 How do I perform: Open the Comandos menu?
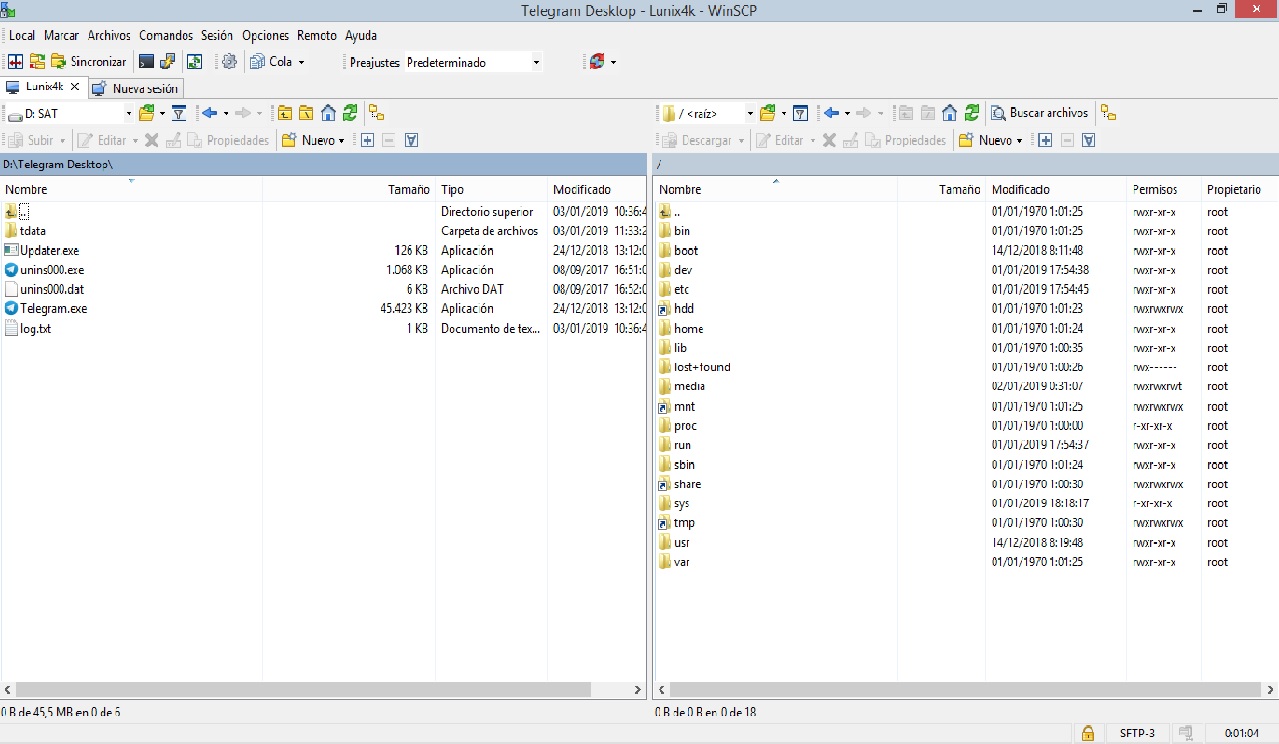pyautogui.click(x=166, y=35)
